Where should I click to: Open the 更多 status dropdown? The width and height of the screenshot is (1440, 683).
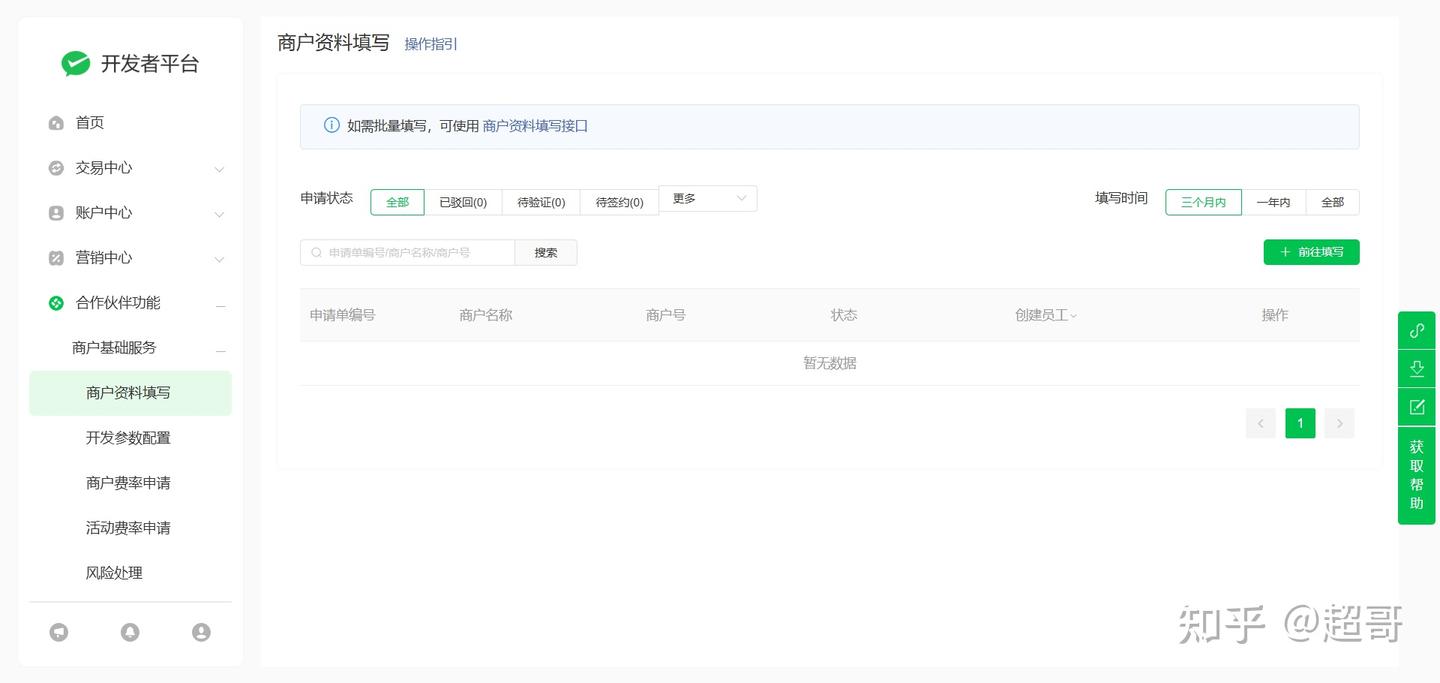pos(708,199)
